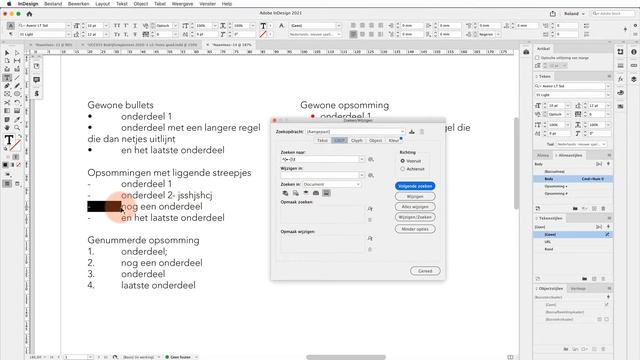Open special characters menu for Zoeken naar

[x=371, y=159]
